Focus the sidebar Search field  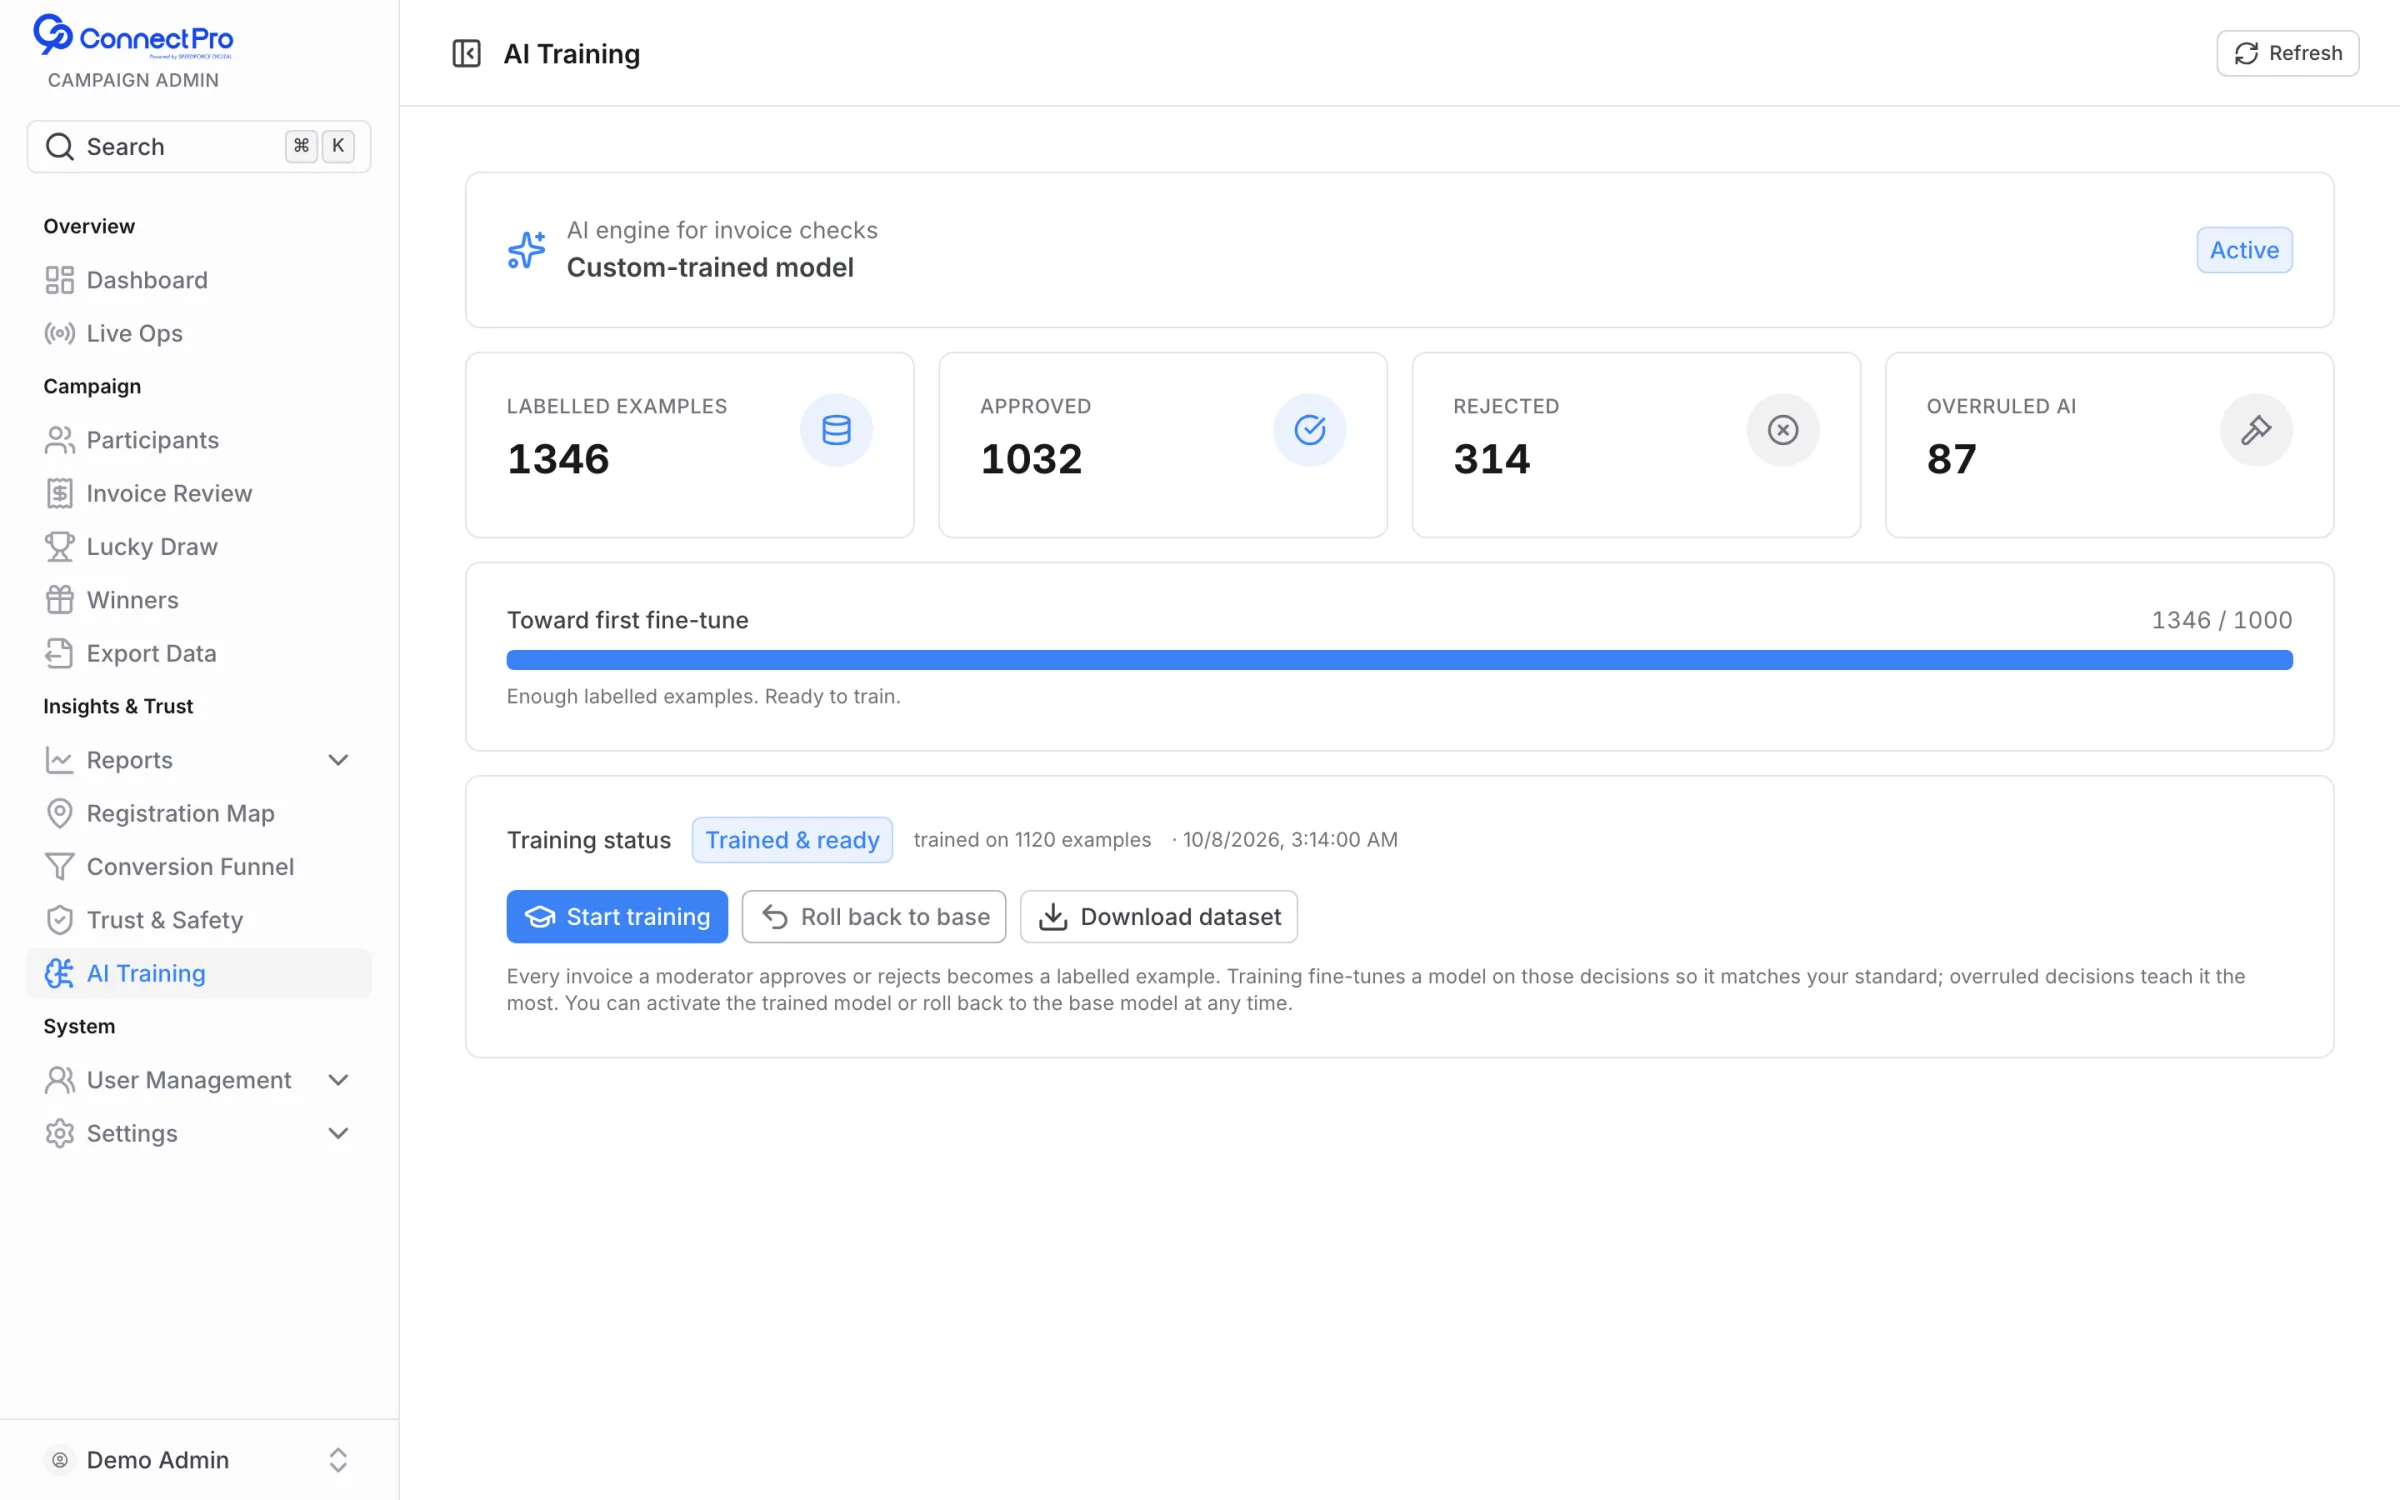199,147
